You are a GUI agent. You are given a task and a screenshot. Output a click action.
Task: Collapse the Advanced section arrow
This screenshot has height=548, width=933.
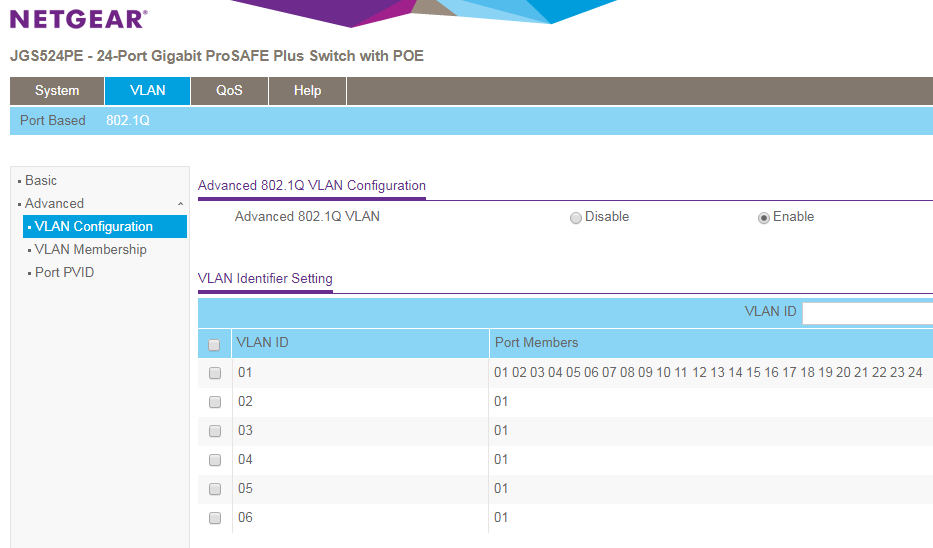coord(180,204)
